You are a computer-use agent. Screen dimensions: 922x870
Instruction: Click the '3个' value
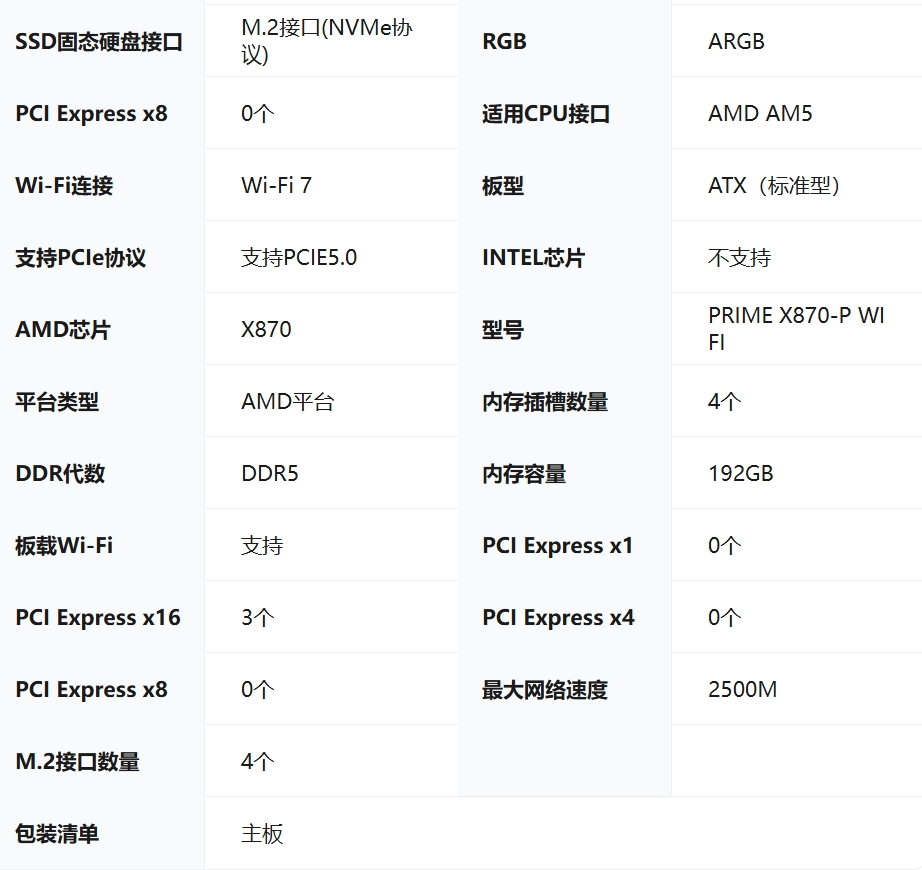tap(258, 617)
